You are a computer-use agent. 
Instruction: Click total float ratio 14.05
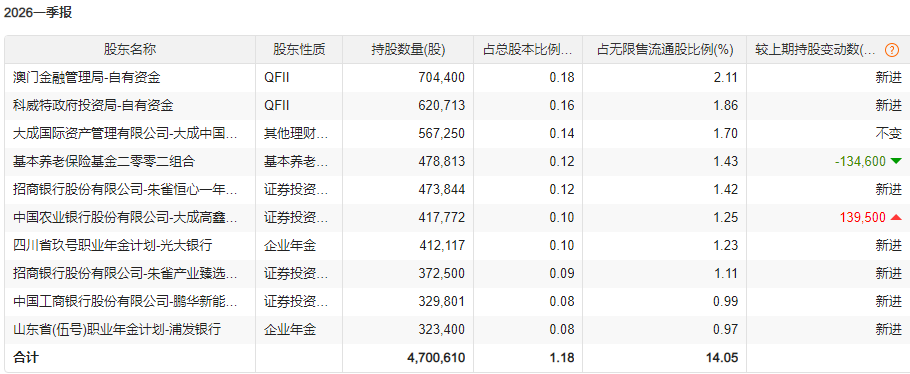(723, 357)
